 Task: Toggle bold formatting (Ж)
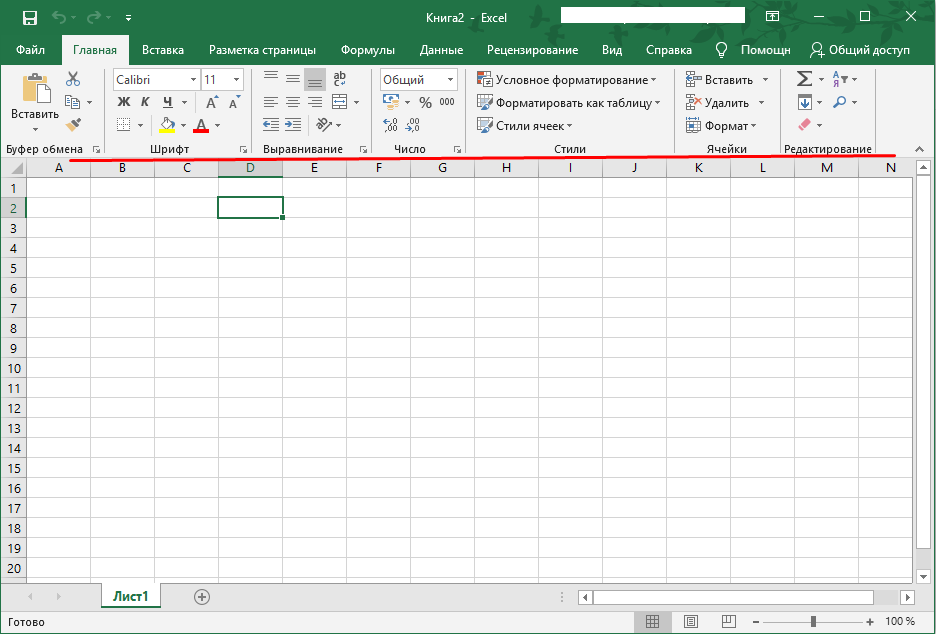pos(124,102)
